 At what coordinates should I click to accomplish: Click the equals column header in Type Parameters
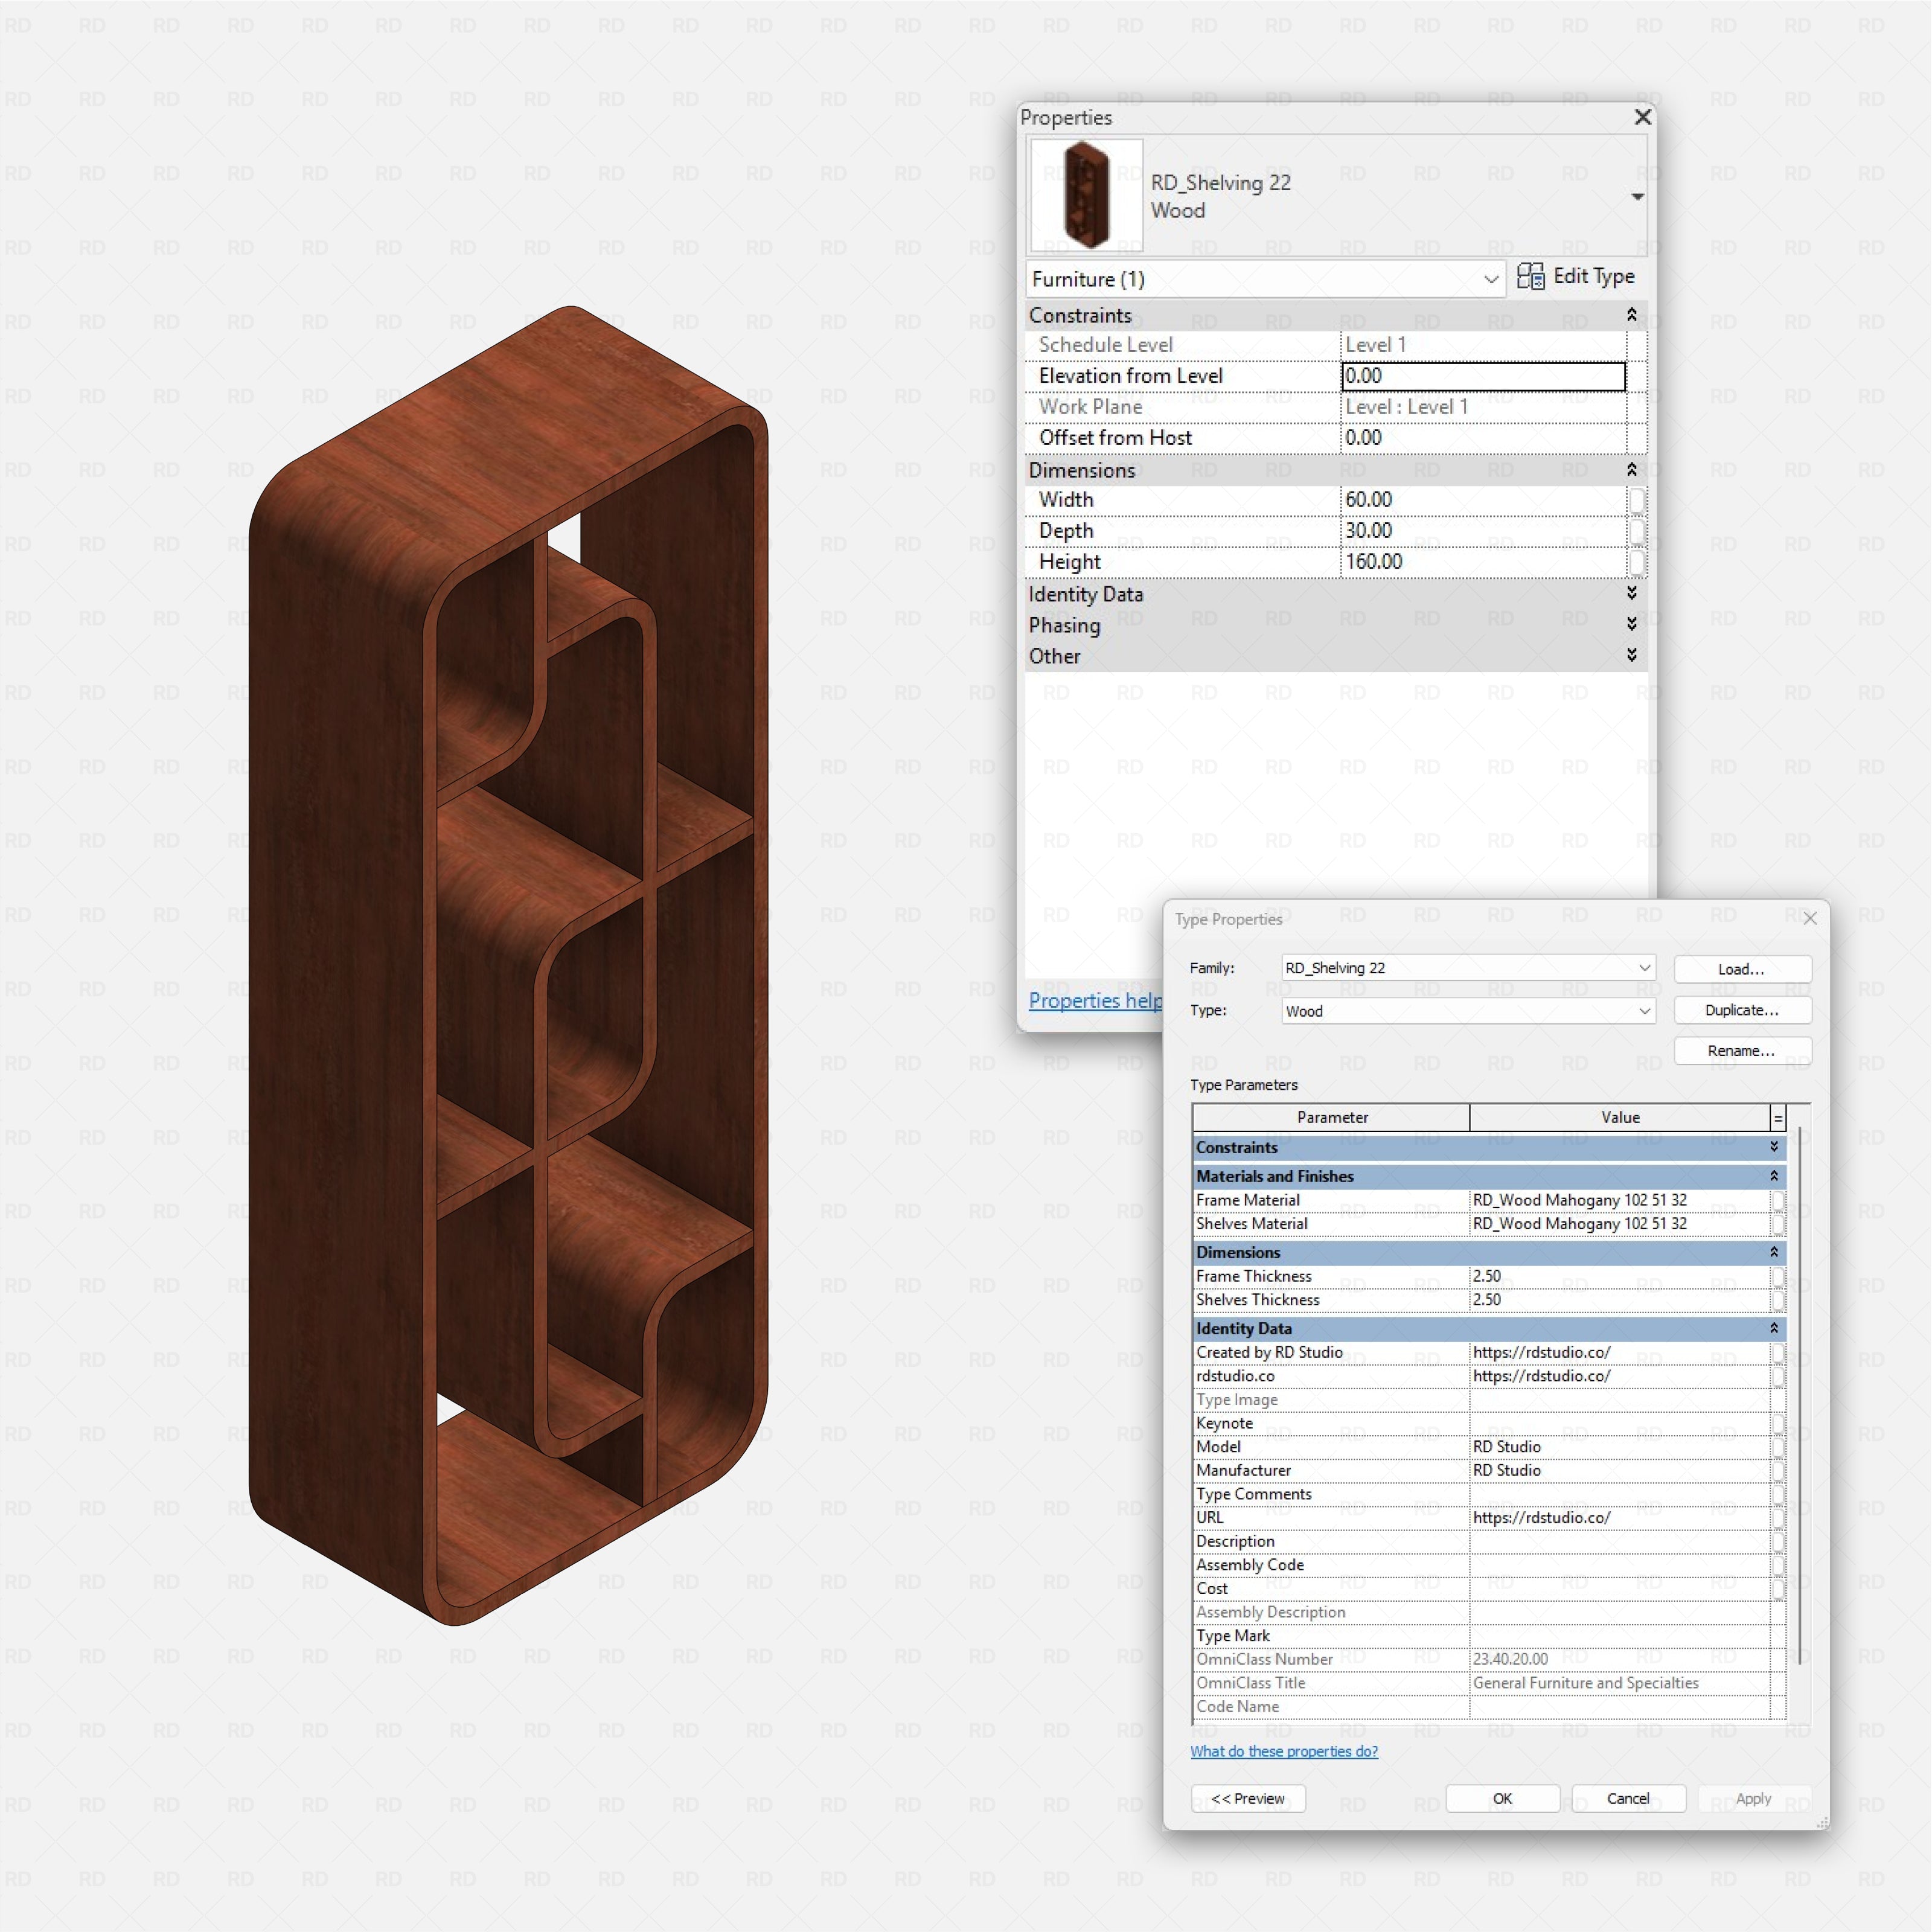click(x=1778, y=1118)
